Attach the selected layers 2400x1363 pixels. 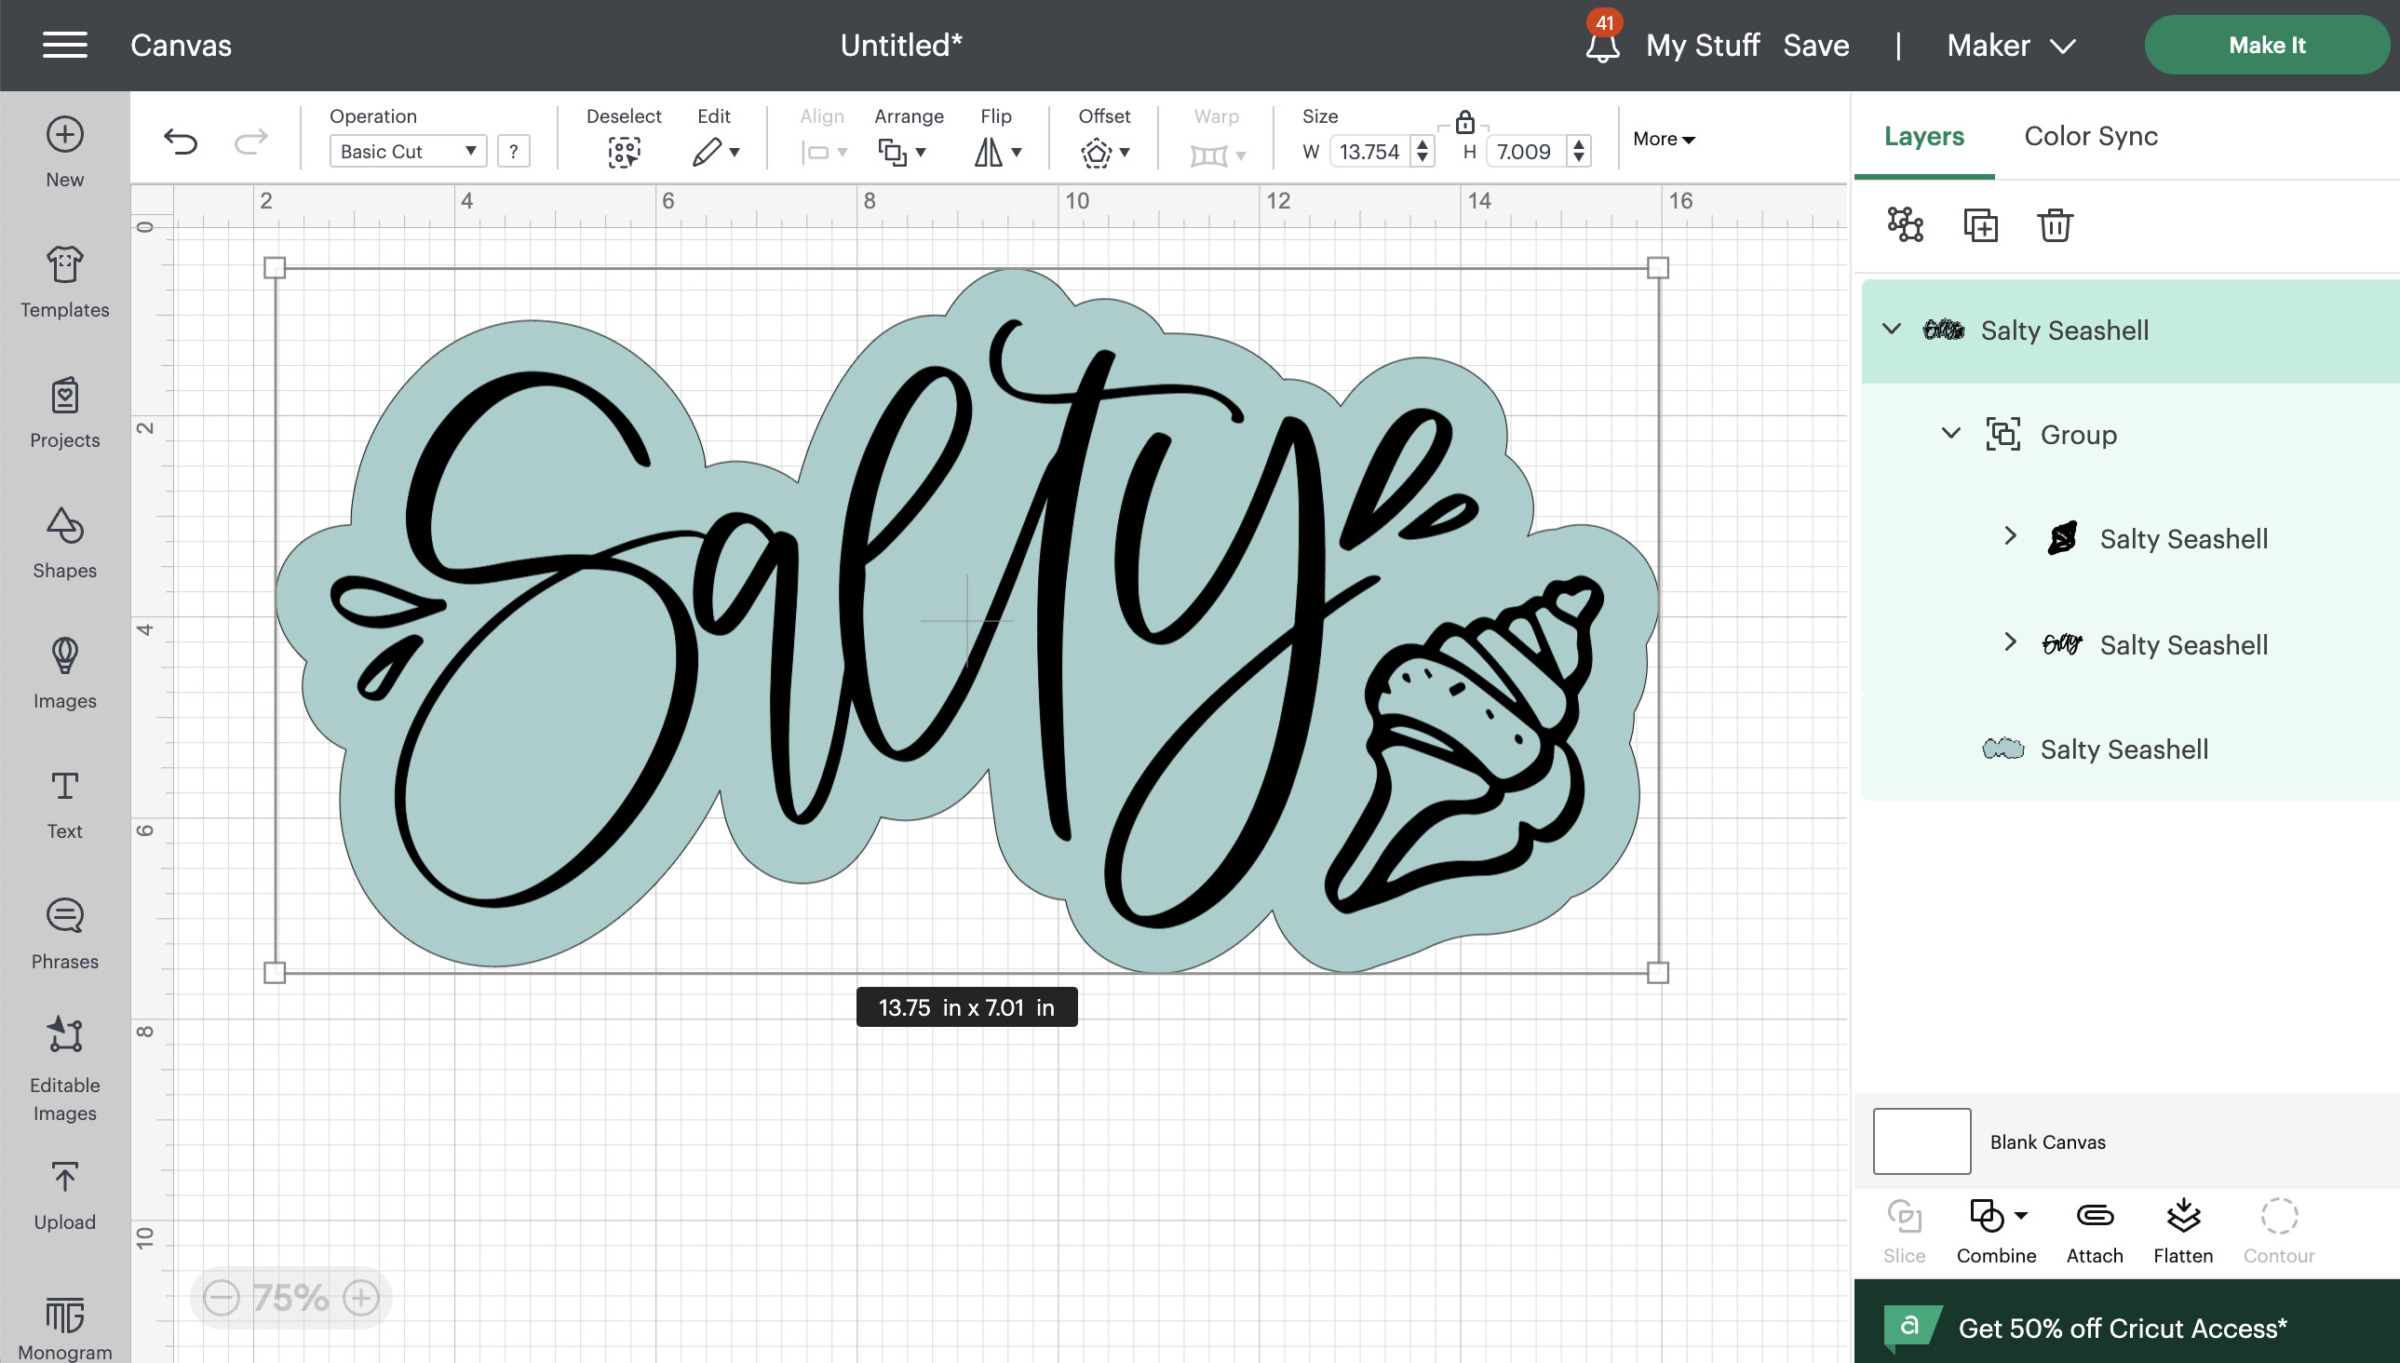tap(2093, 1218)
